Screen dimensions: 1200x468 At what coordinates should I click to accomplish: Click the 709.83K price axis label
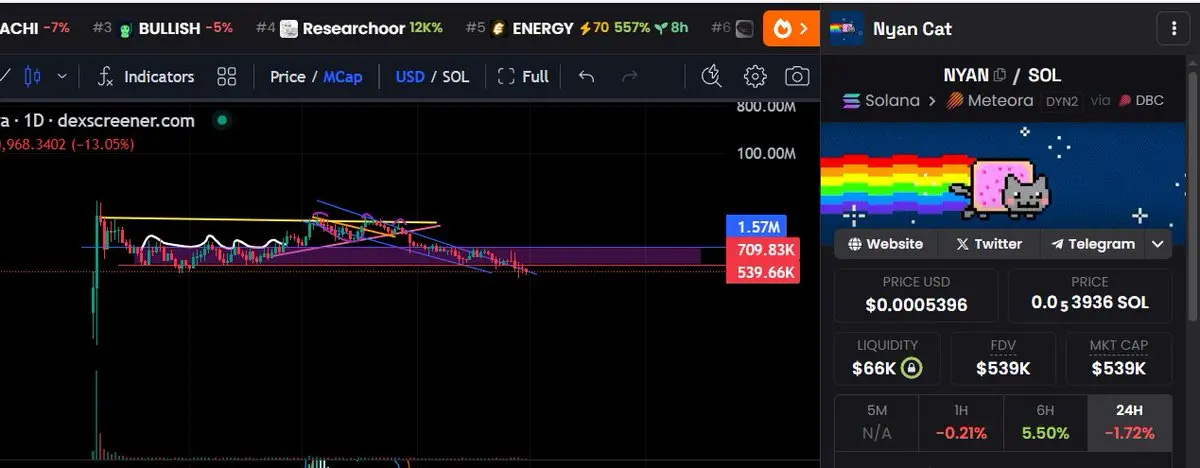click(762, 250)
